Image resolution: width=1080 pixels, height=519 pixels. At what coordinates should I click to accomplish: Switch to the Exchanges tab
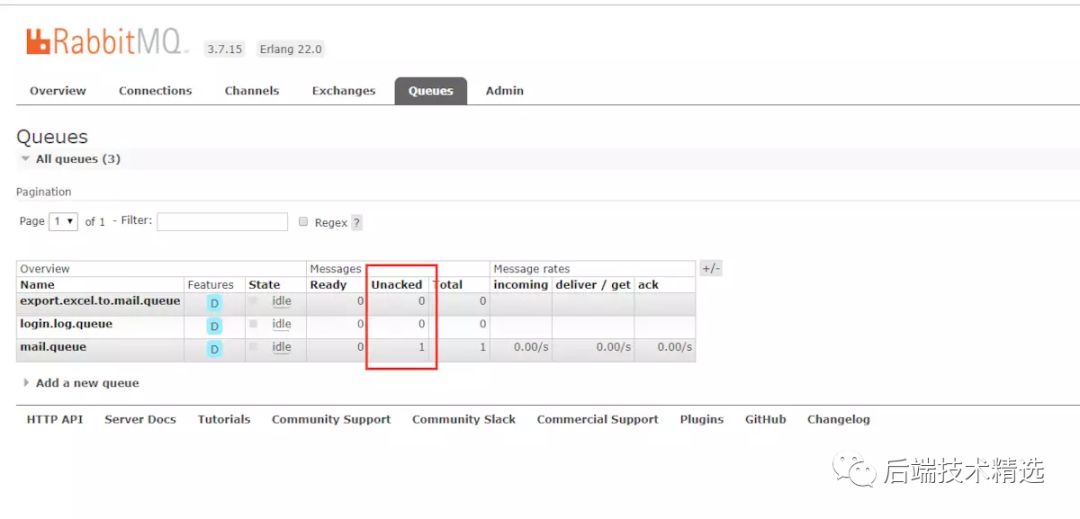[x=343, y=91]
